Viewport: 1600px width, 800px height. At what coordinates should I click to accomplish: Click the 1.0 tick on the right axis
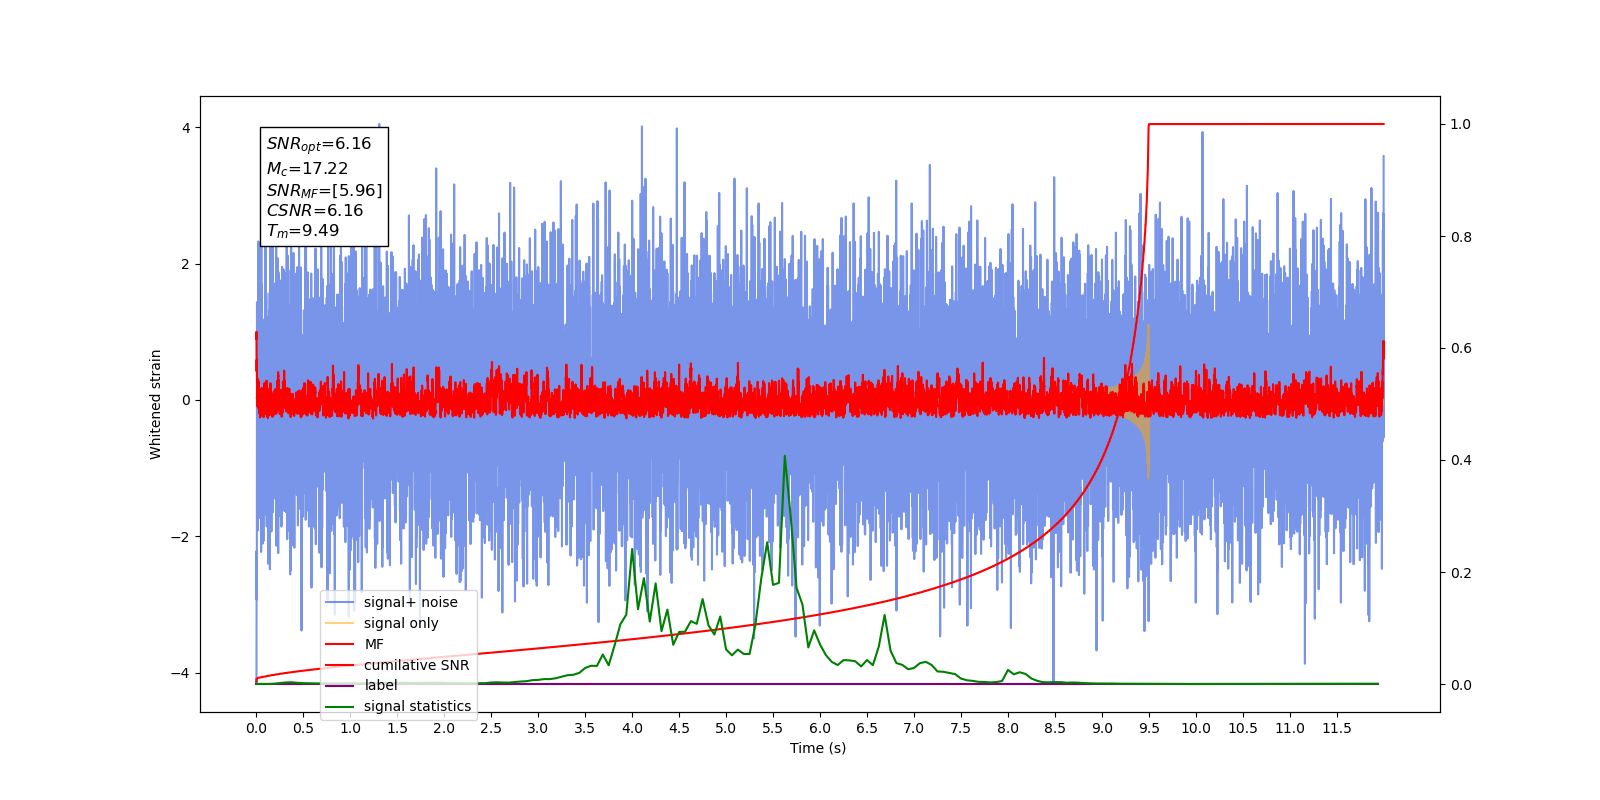(1461, 125)
